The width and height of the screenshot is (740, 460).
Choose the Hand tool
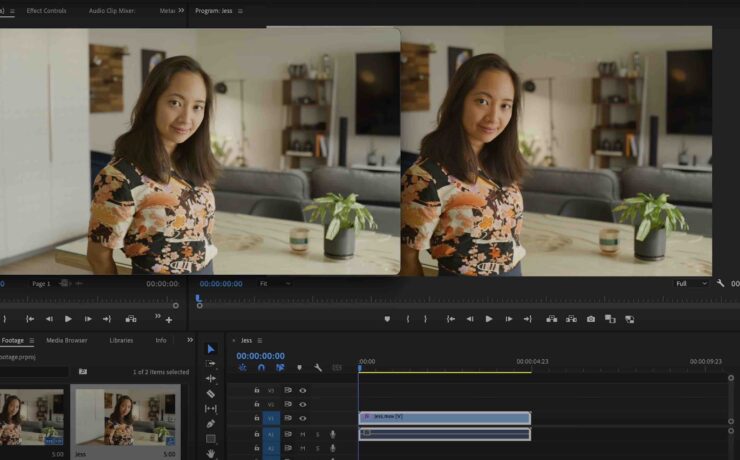211,453
